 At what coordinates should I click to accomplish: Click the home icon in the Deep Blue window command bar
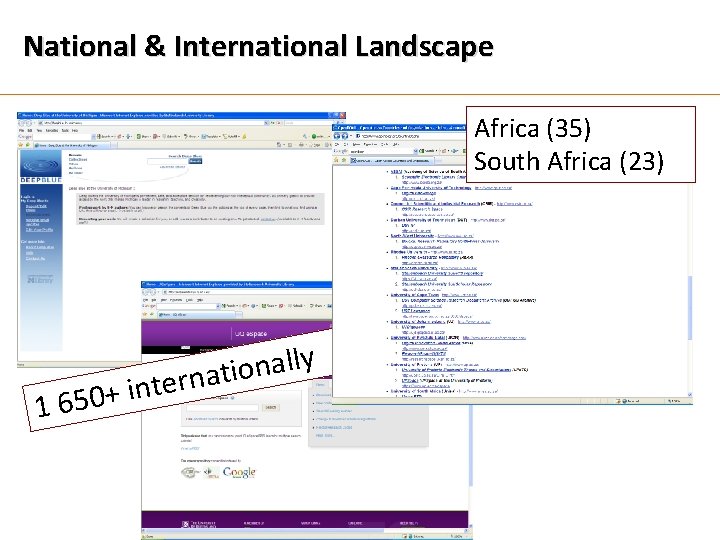[x=279, y=145]
